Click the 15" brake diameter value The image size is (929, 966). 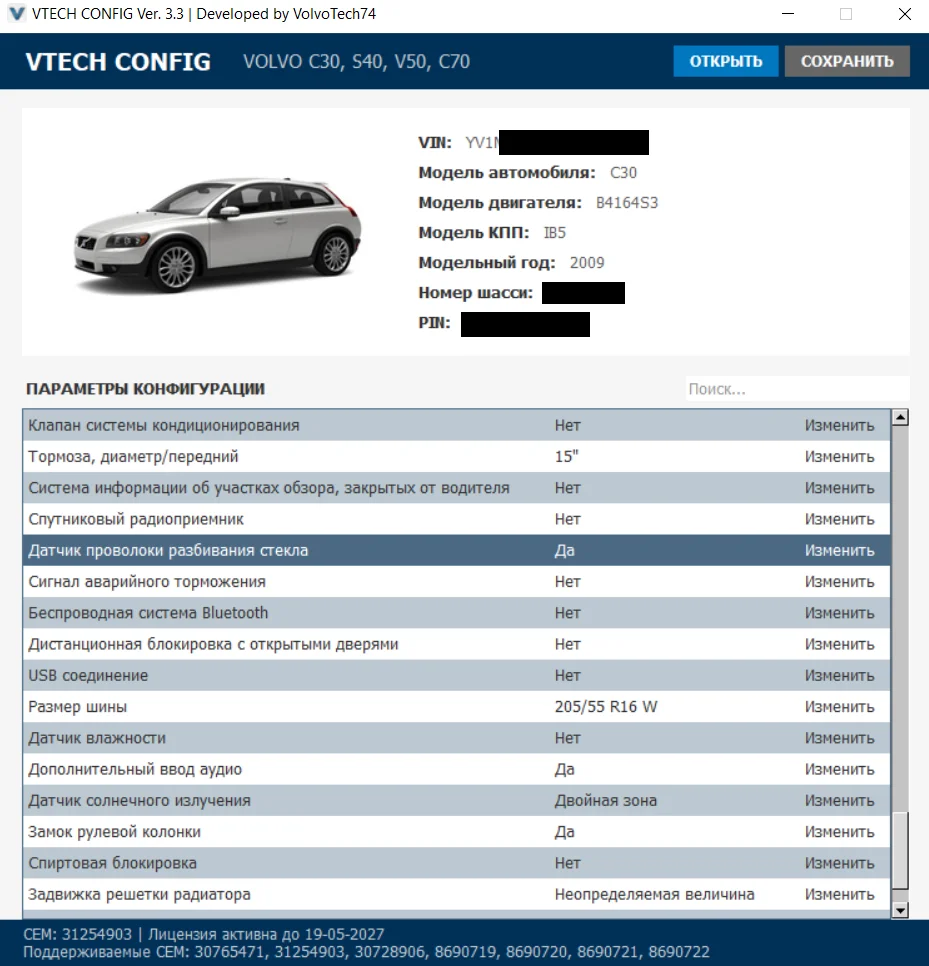click(x=567, y=457)
